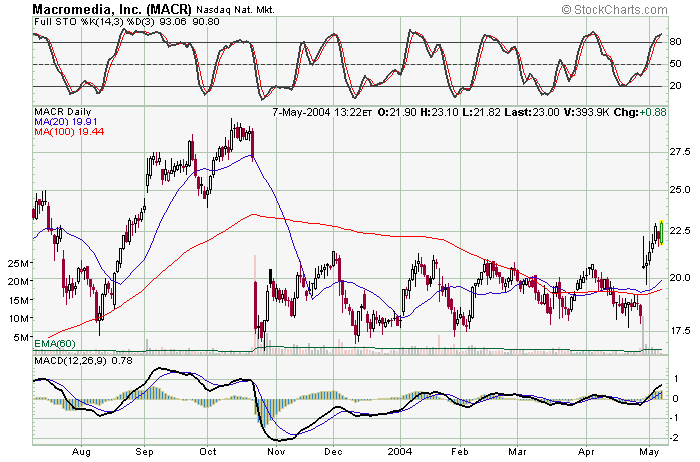Click the V: 393.9K volume value
This screenshot has width=700, height=462.
click(x=586, y=112)
